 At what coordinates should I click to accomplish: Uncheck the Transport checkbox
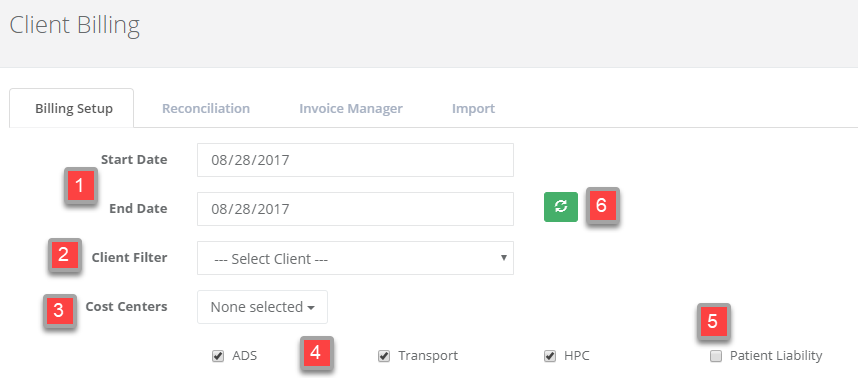click(384, 357)
